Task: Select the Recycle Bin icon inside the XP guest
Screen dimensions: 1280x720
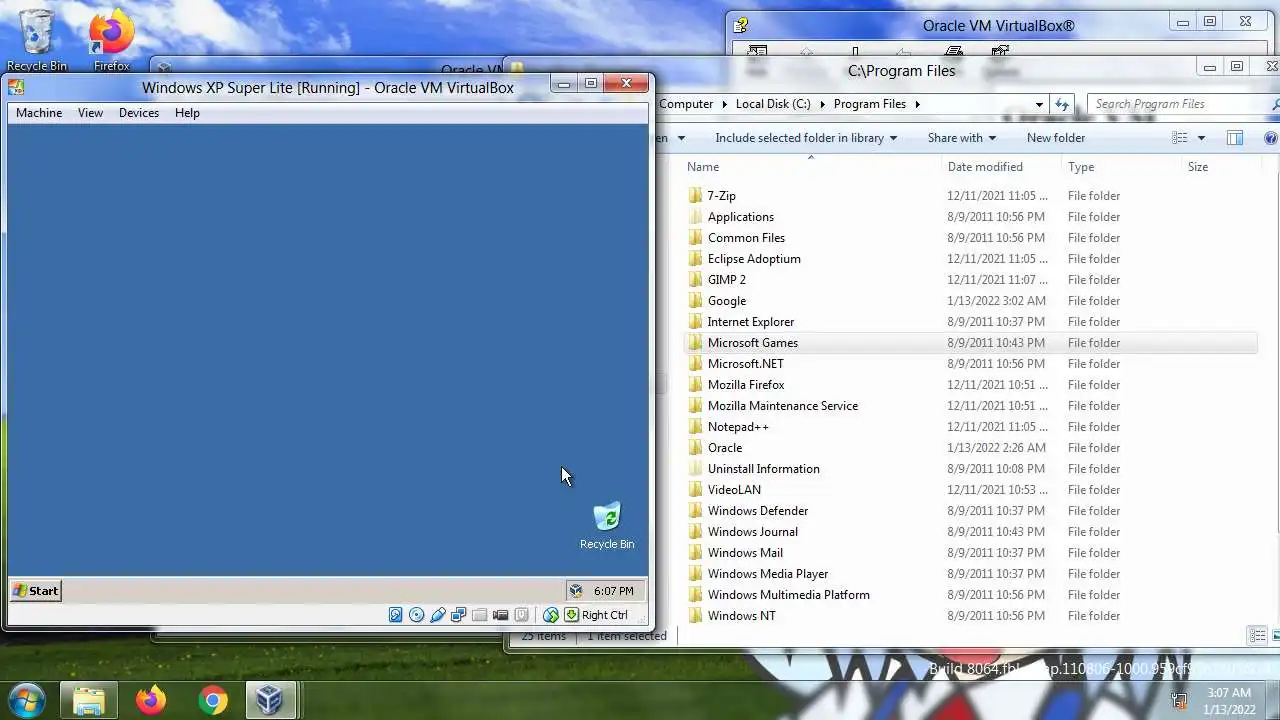Action: [607, 526]
